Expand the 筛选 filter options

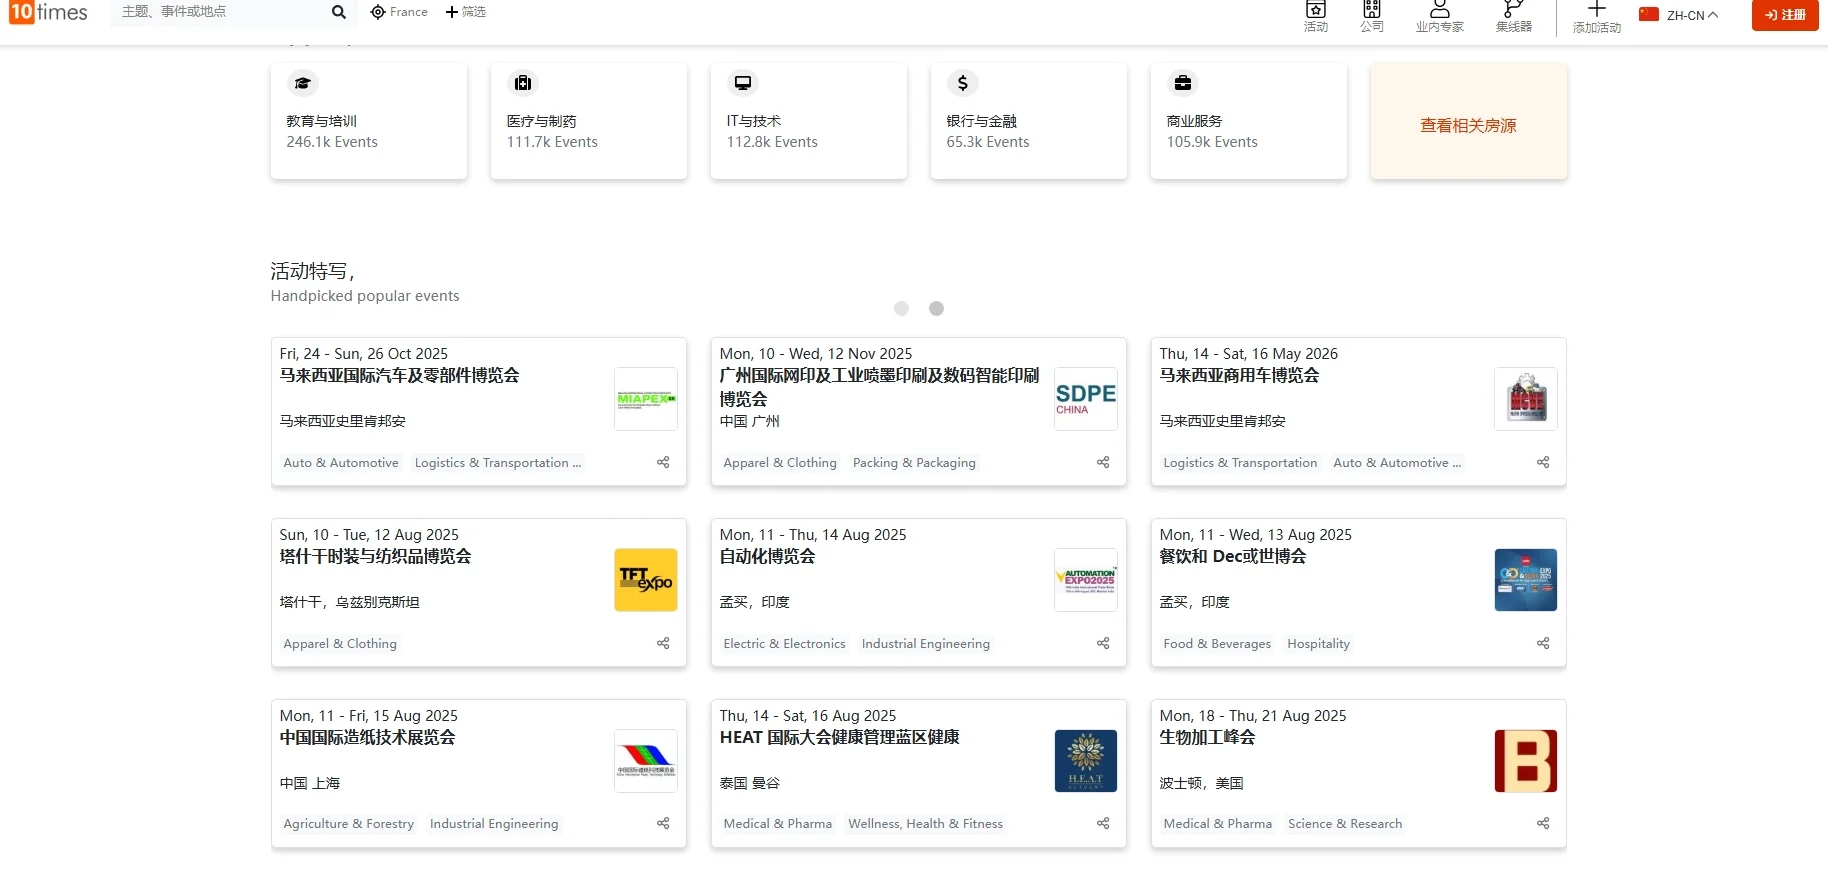pyautogui.click(x=466, y=12)
